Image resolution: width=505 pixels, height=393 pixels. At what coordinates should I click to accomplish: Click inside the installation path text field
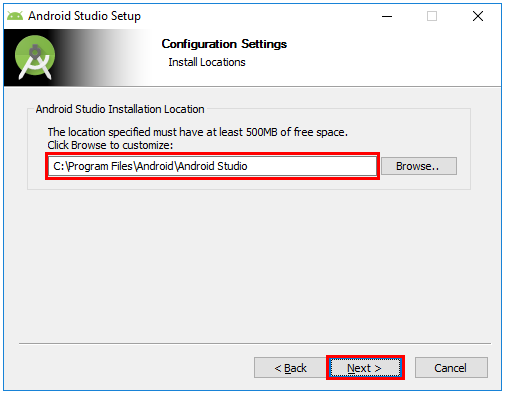point(212,166)
